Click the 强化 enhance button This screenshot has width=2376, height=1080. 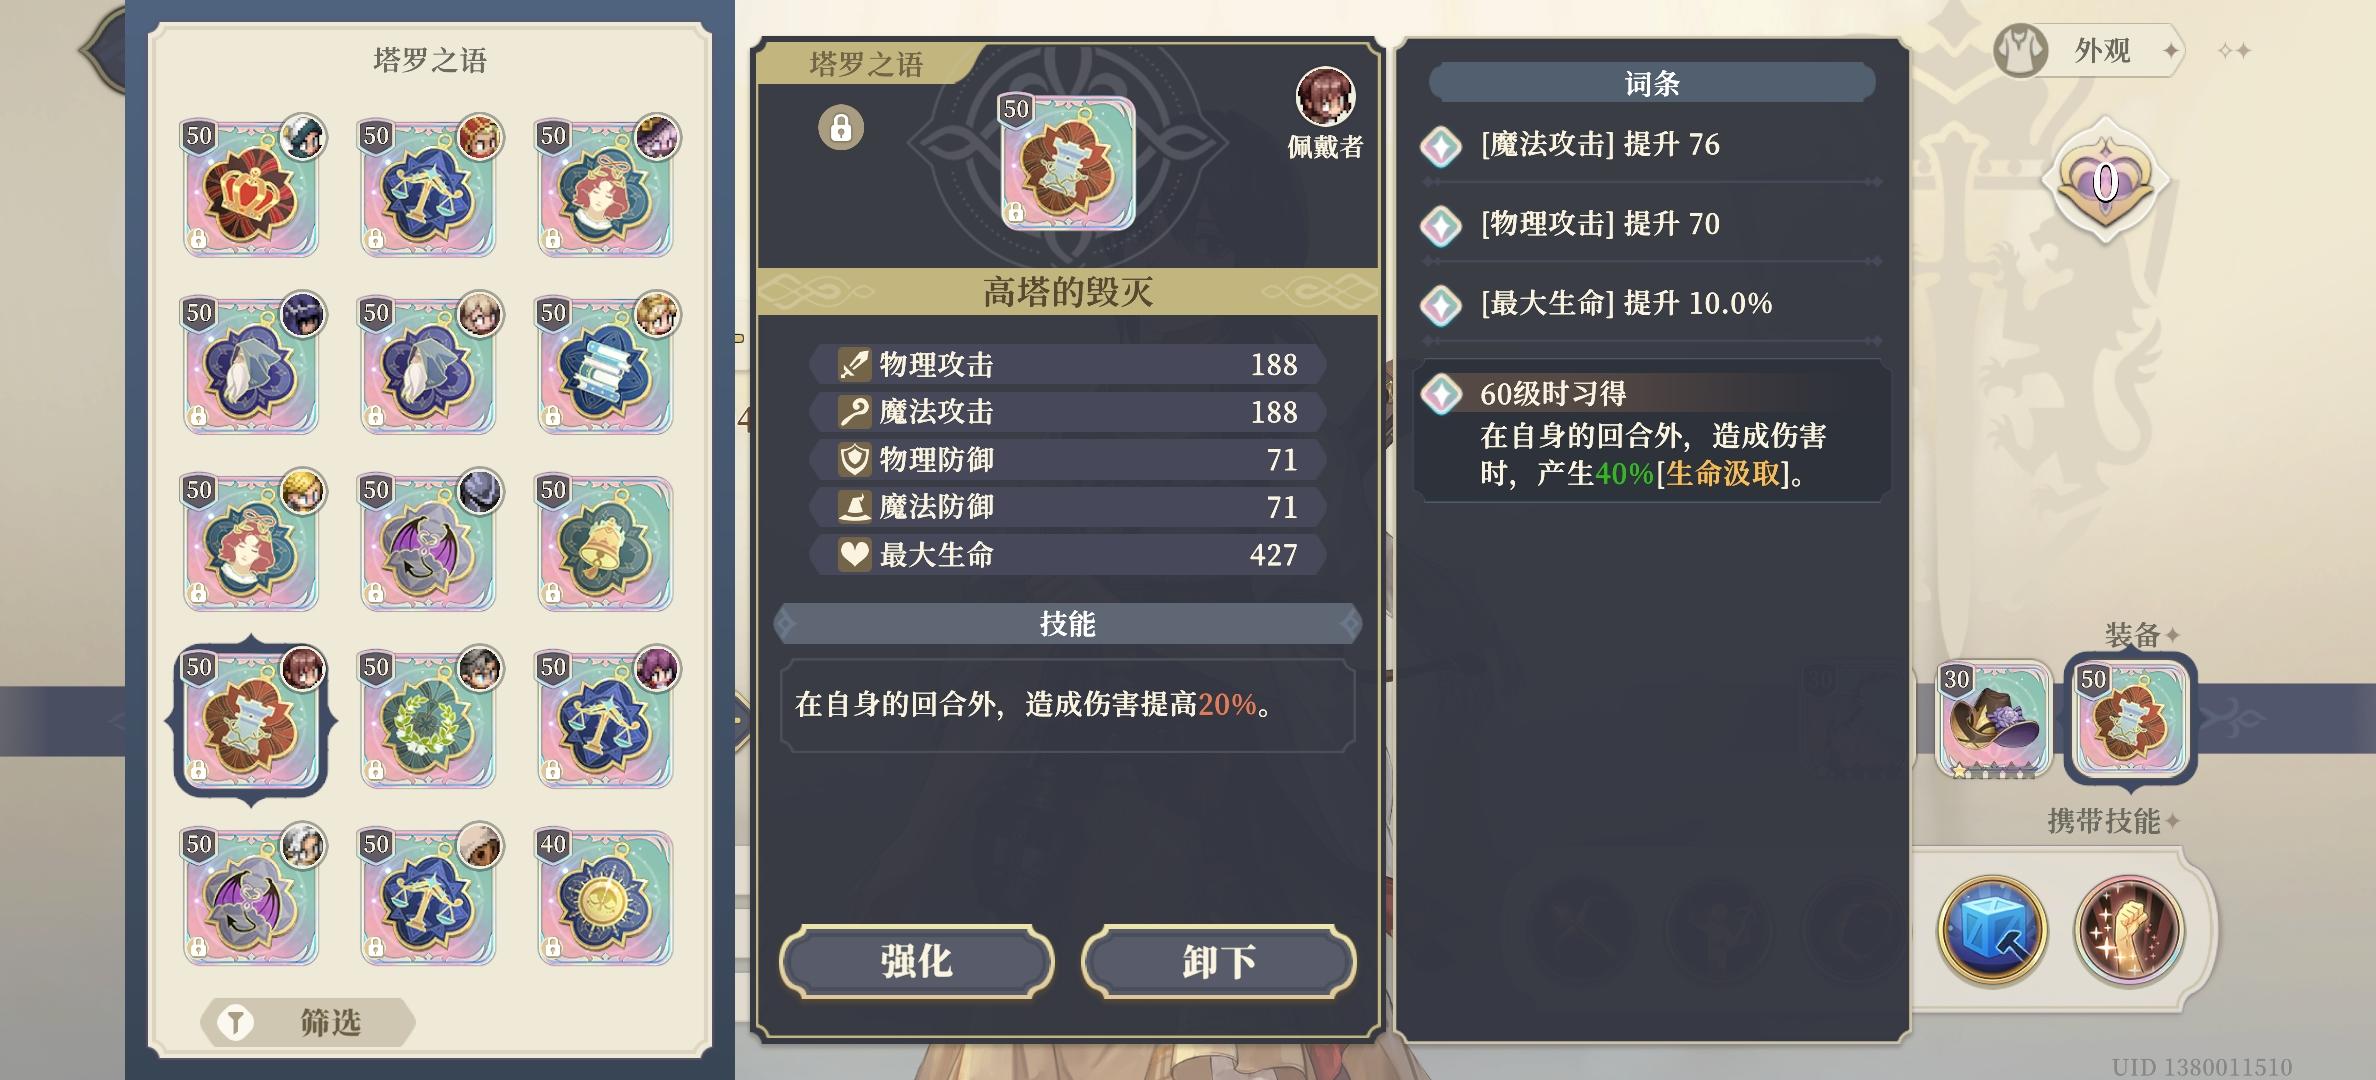[917, 962]
